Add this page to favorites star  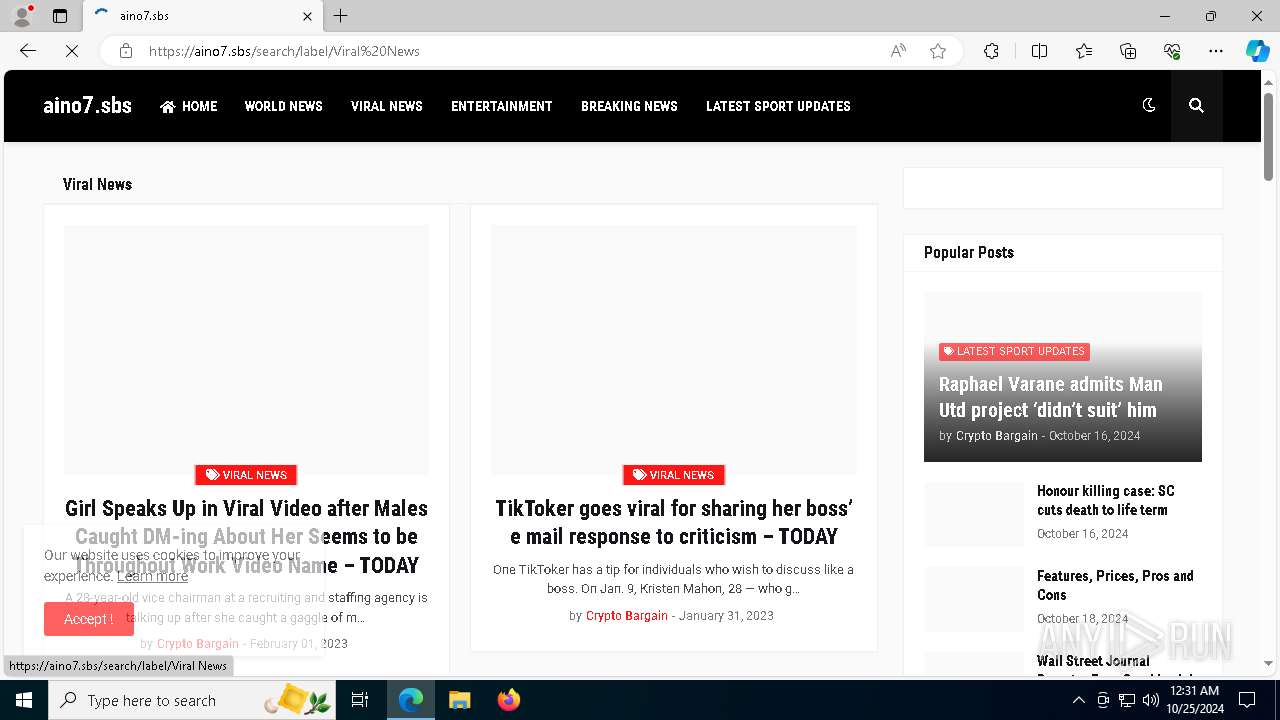tap(938, 51)
